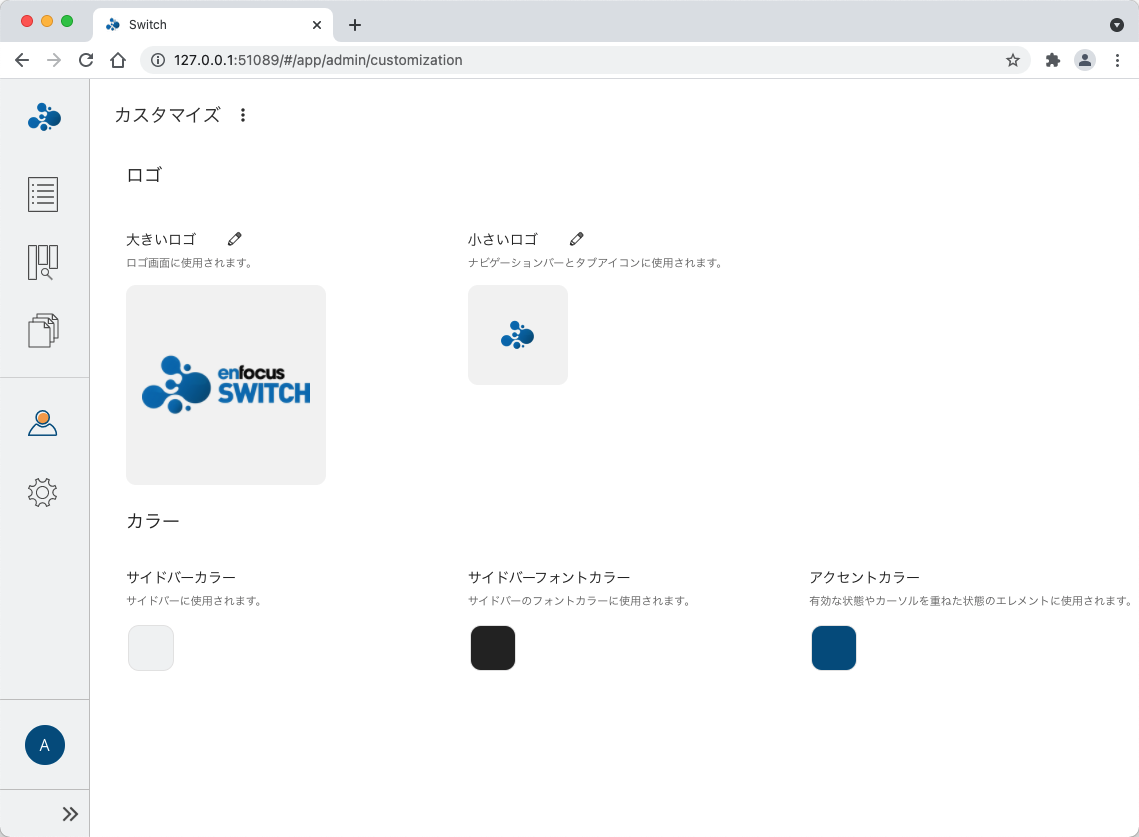Image resolution: width=1139 pixels, height=837 pixels.
Task: Edit the 小さいロゴ with pencil icon
Action: point(576,239)
